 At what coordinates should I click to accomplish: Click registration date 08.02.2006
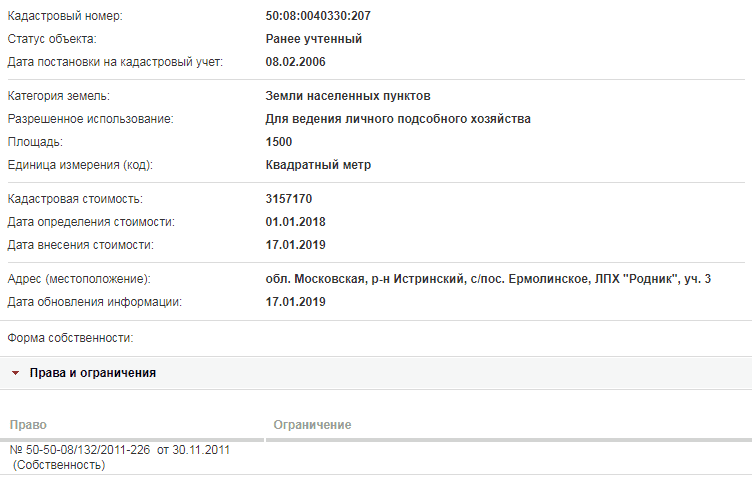295,62
